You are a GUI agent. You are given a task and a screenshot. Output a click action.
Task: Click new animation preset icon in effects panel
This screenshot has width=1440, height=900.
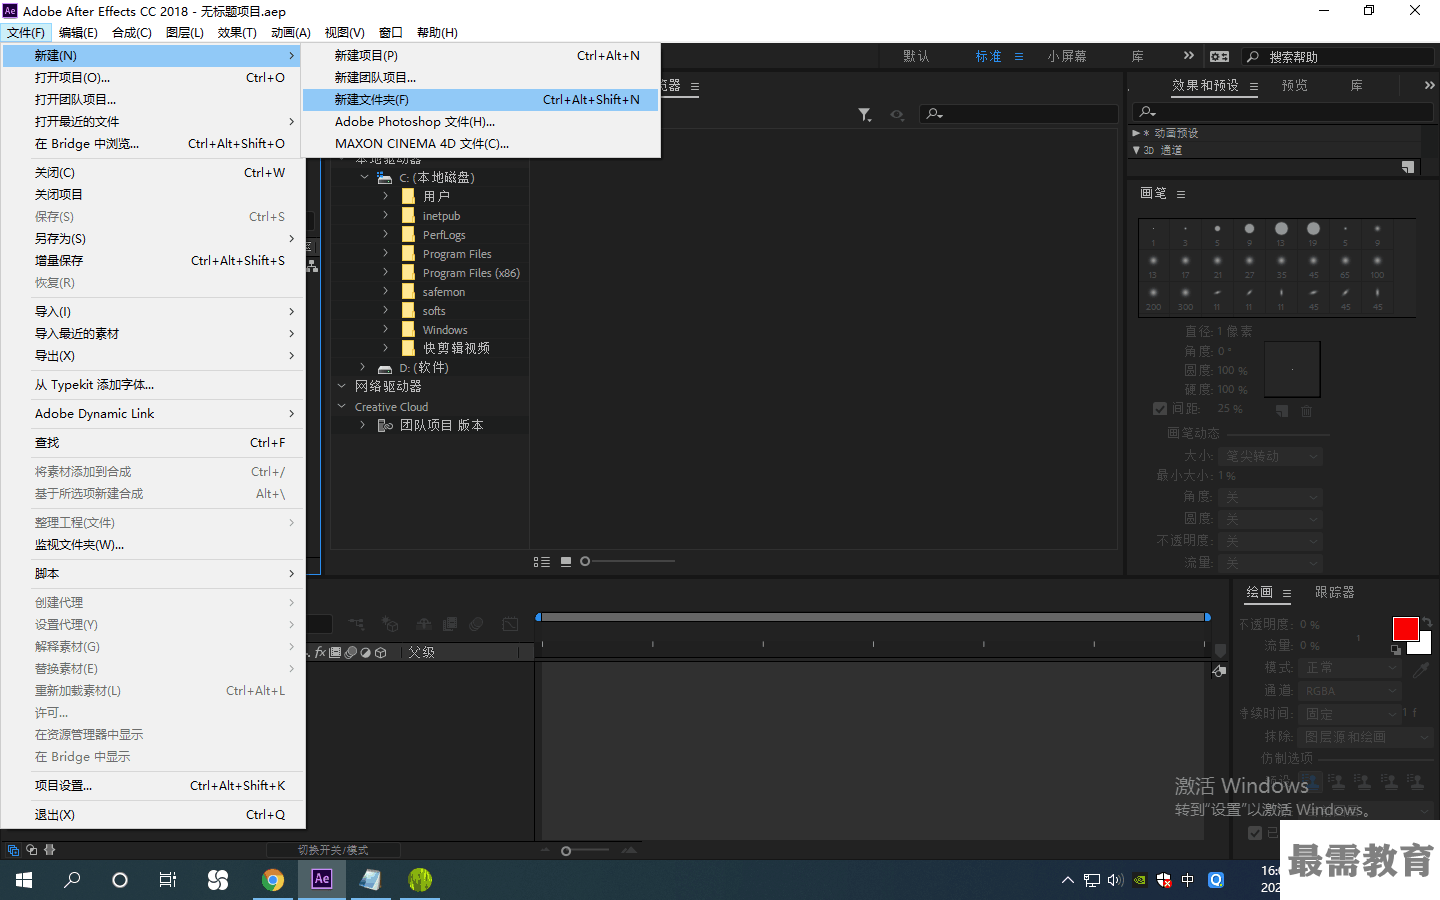(x=1408, y=167)
